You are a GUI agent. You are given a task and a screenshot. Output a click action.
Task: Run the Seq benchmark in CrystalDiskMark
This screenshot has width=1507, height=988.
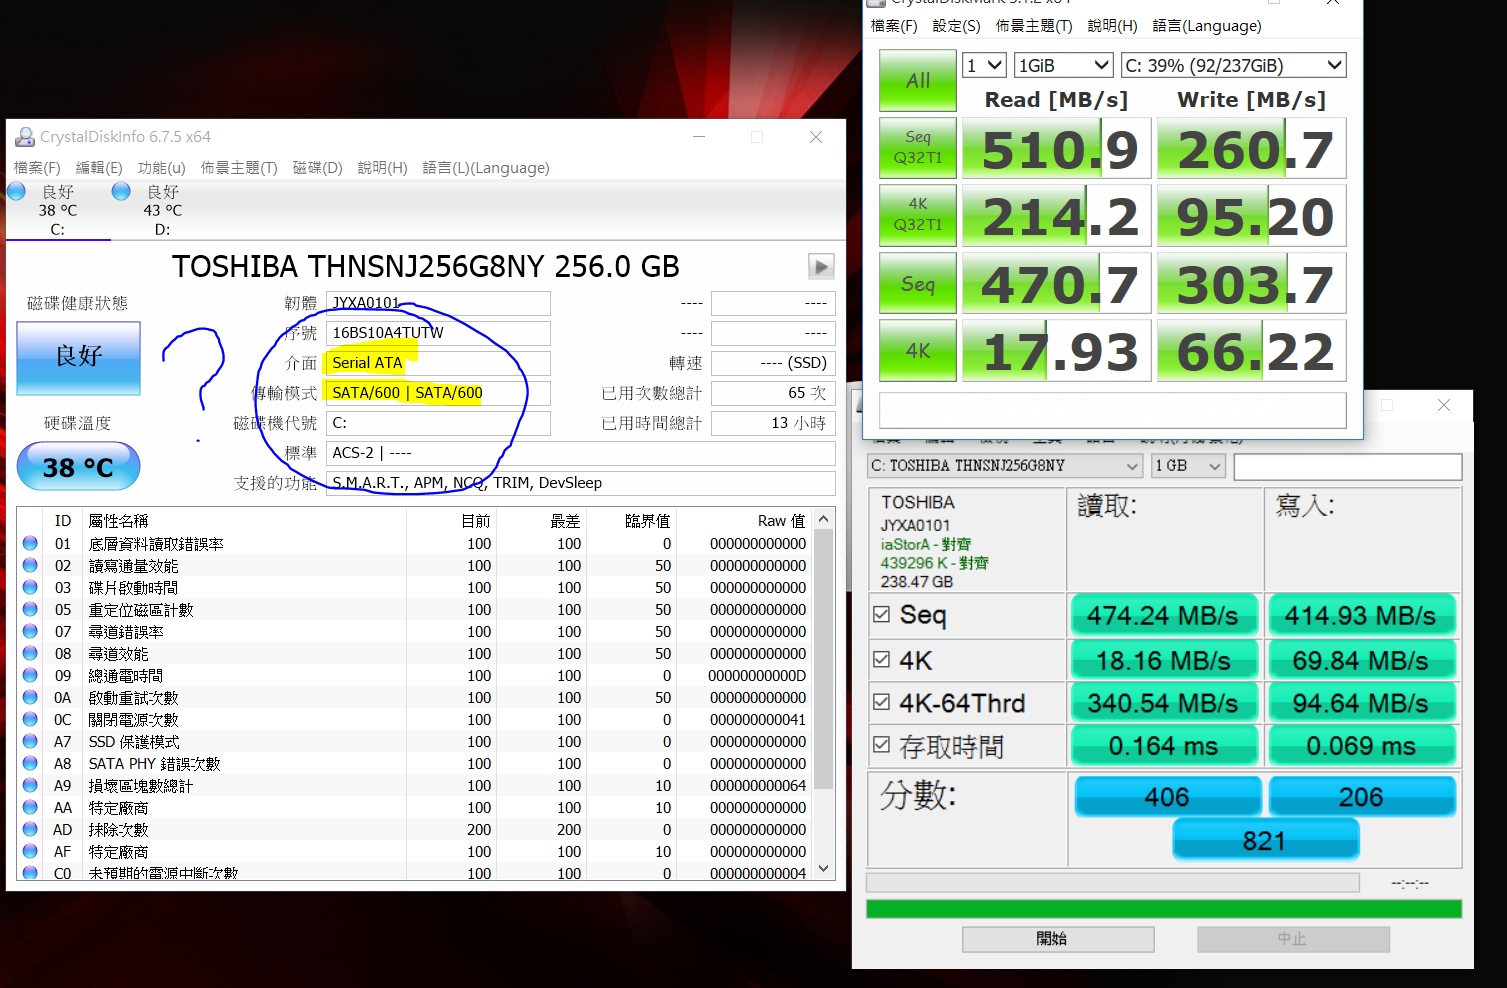coord(918,283)
